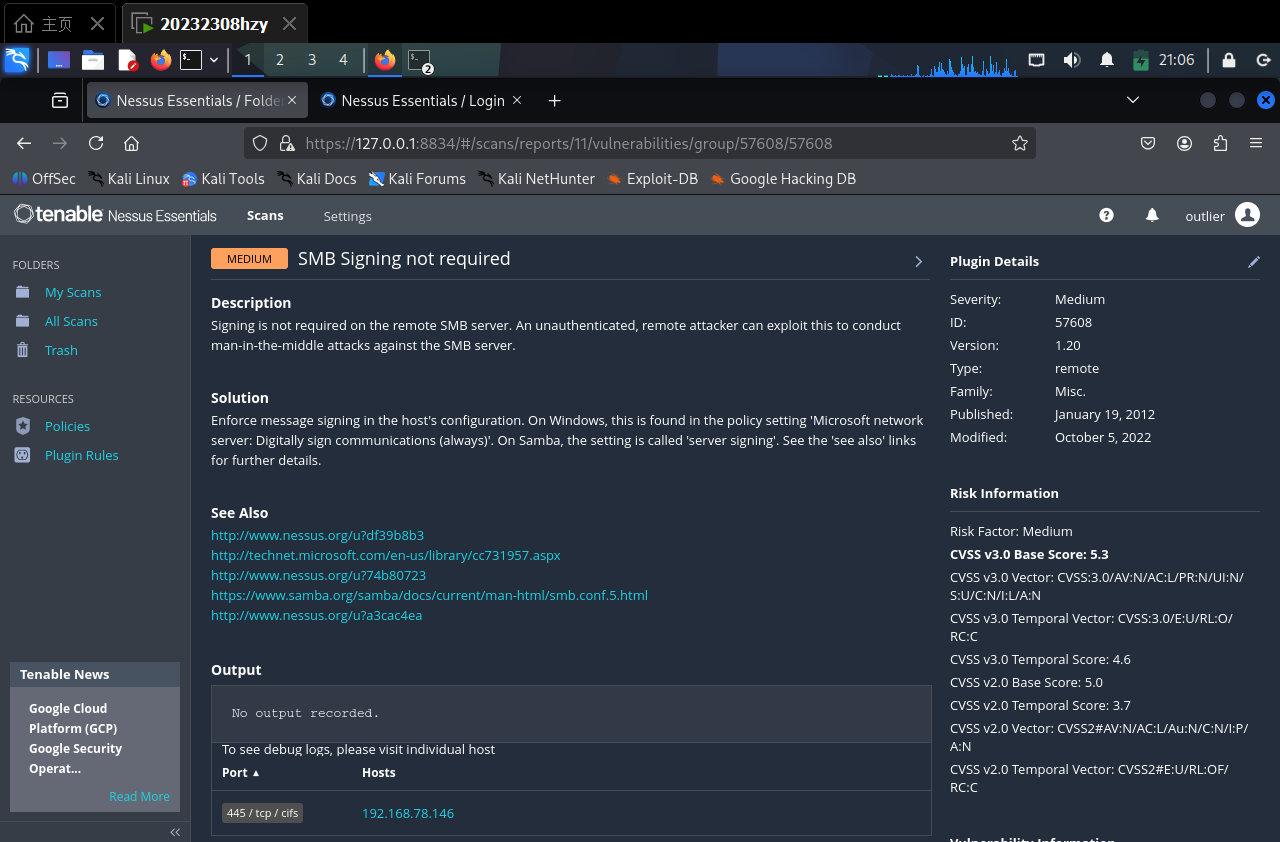Open the Settings menu
This screenshot has height=842, width=1280.
(x=347, y=216)
